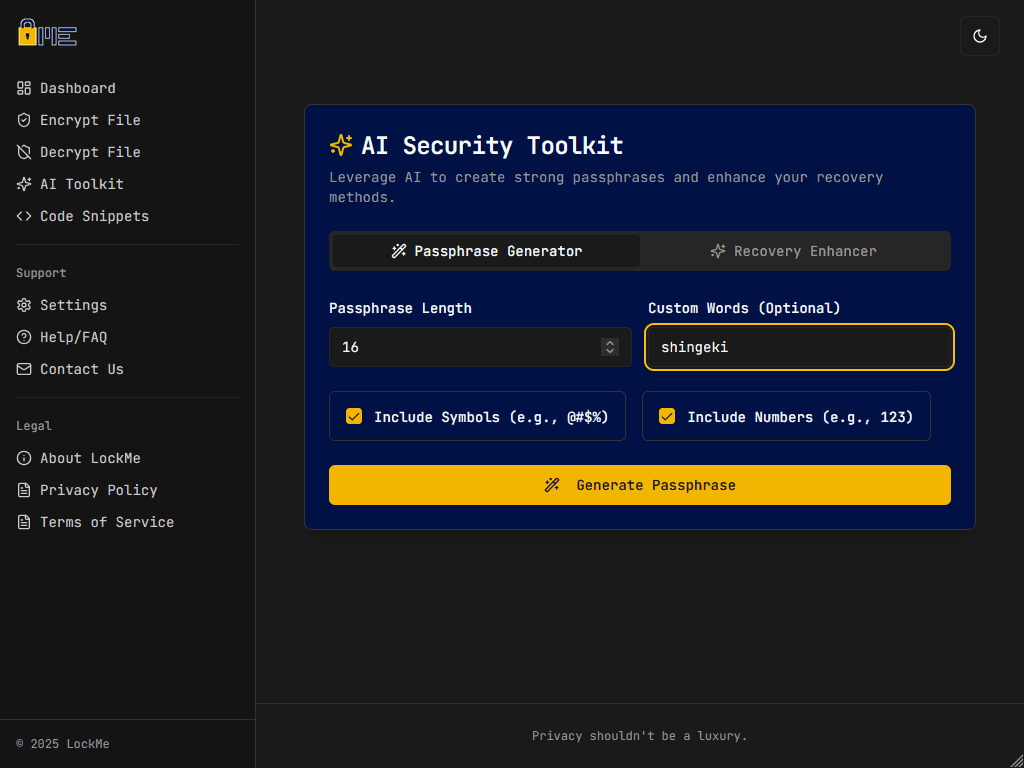This screenshot has height=768, width=1024.
Task: Click the Help/FAQ question mark icon
Action: click(x=24, y=337)
